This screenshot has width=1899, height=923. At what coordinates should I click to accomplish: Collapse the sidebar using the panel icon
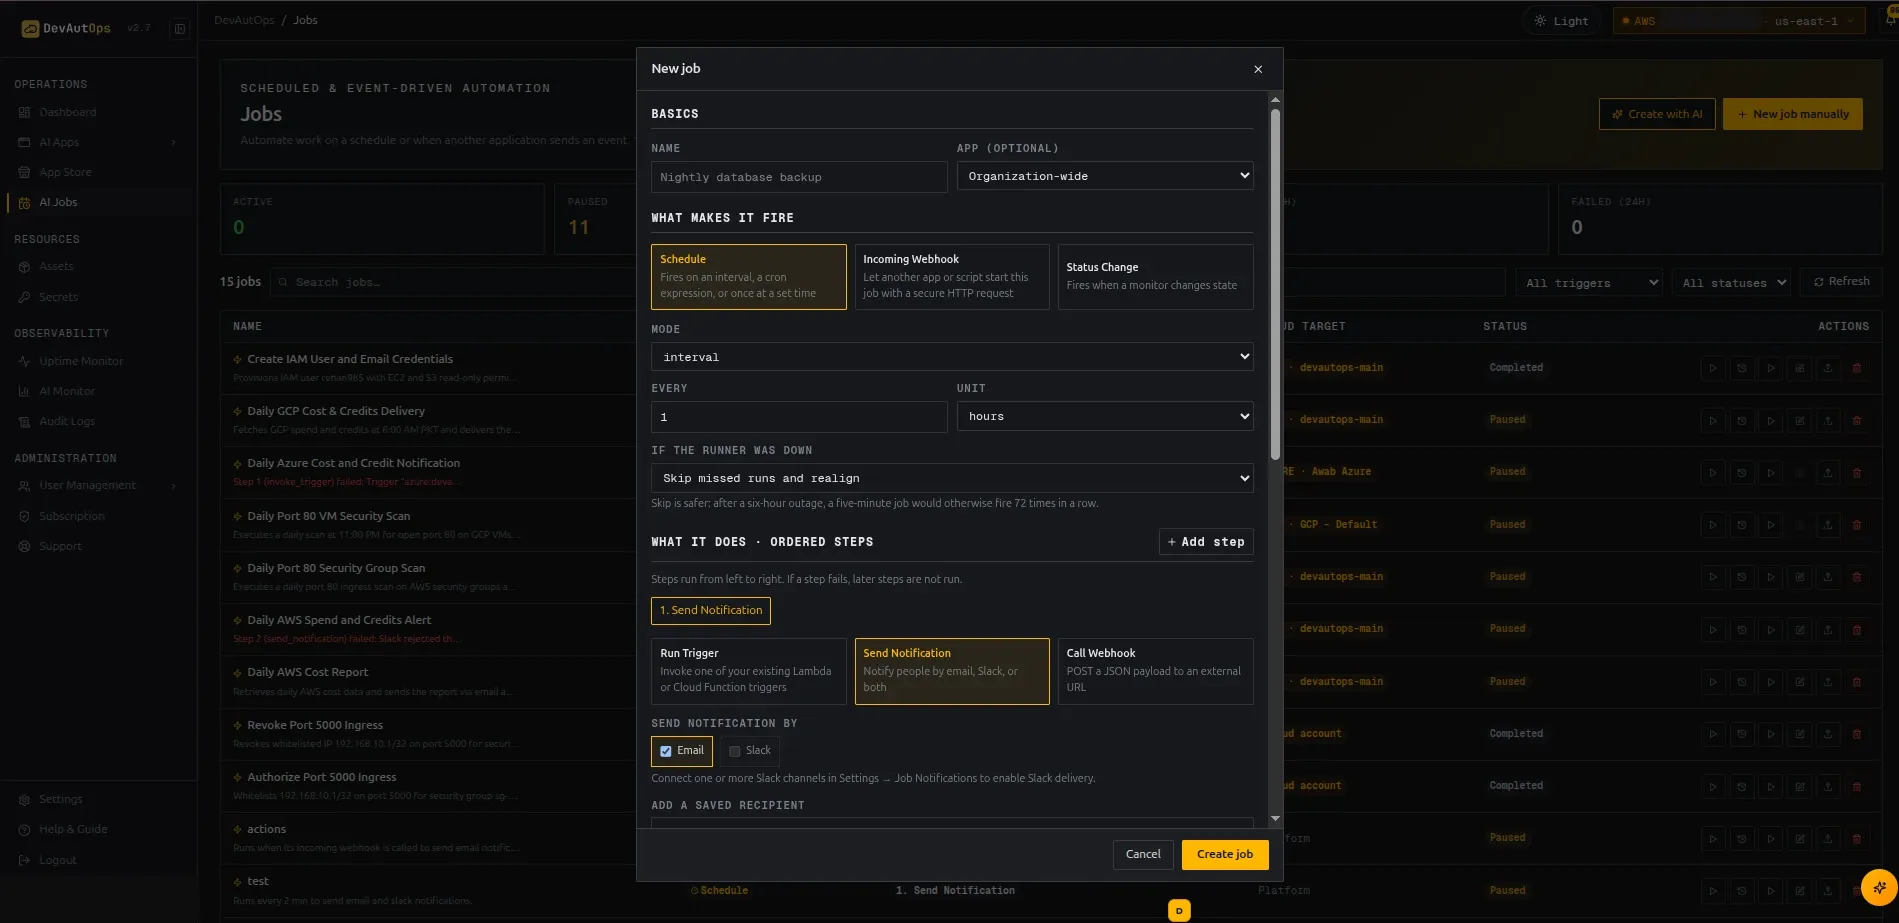180,29
